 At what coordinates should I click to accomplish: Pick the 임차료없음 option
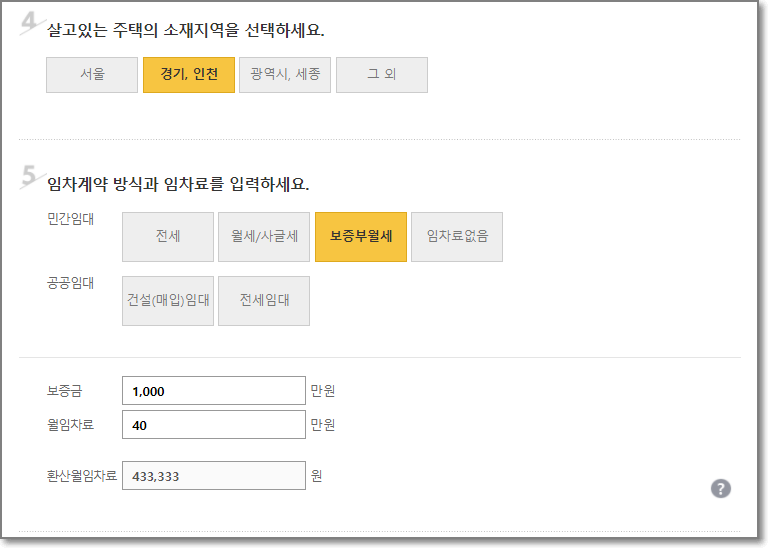tap(457, 237)
